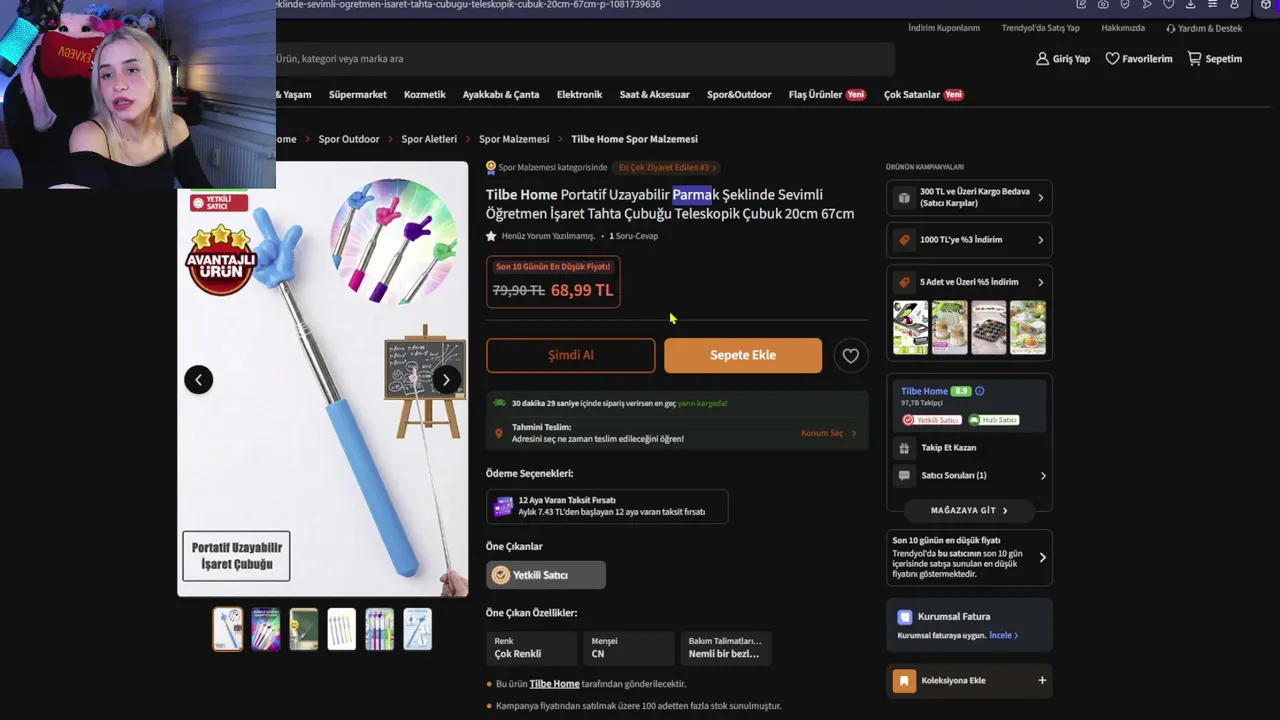Image resolution: width=1280 pixels, height=720 pixels.
Task: Expand Satıcı Soruları (1) chevron
Action: 1043,476
